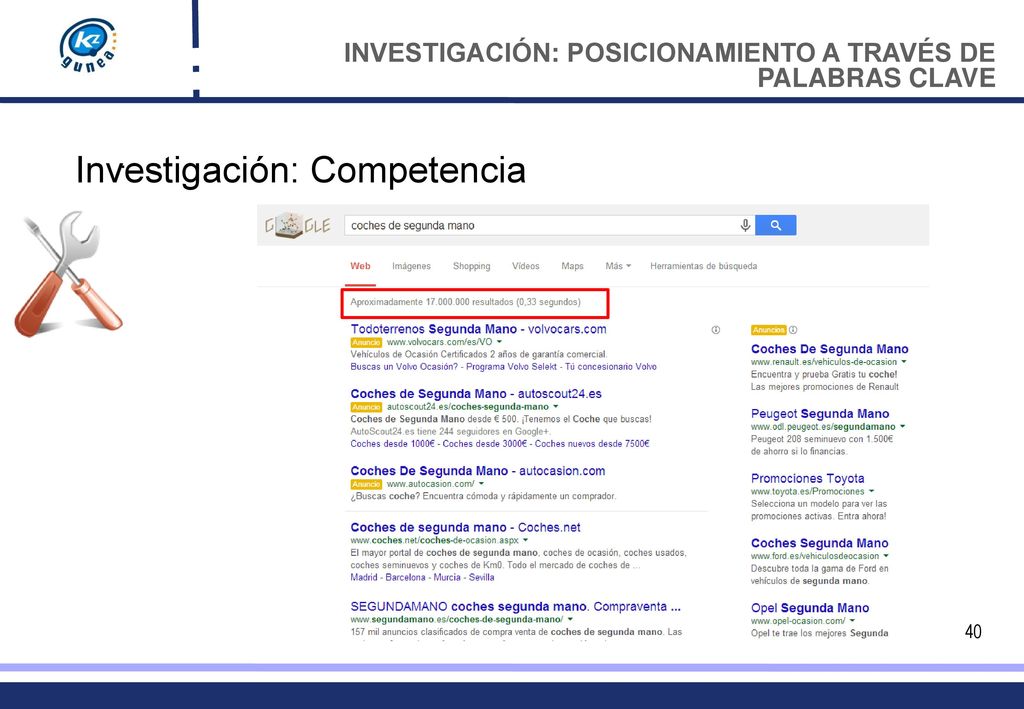Click 'Investigación: Competencia' heading
The height and width of the screenshot is (709, 1024).
click(x=300, y=170)
